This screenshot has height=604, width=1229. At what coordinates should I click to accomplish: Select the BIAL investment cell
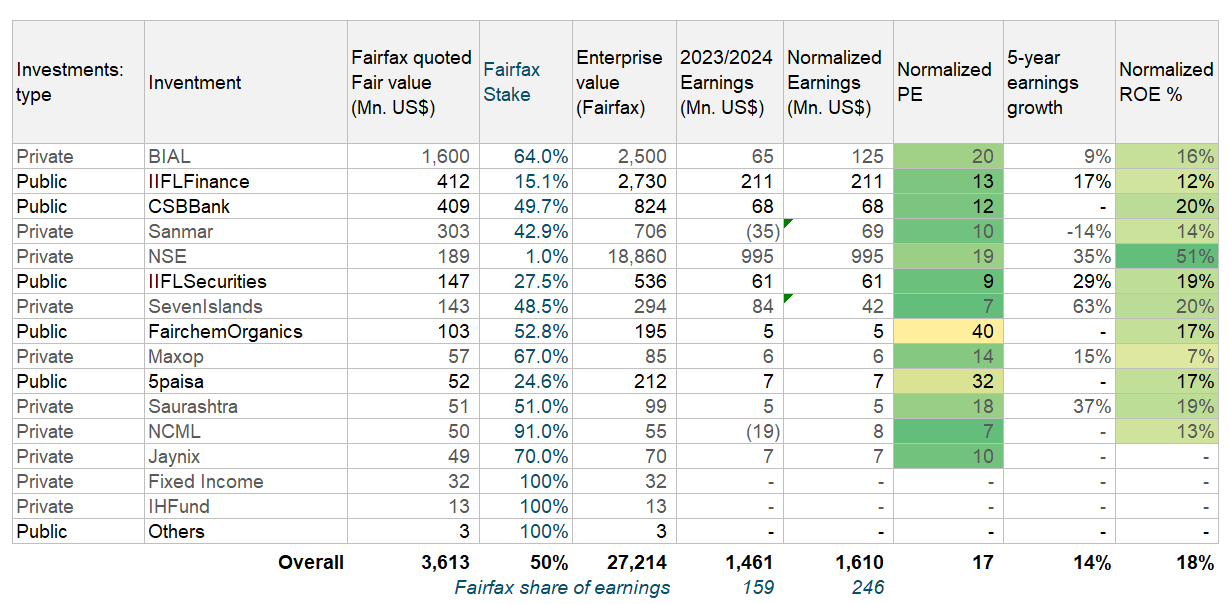pos(245,156)
